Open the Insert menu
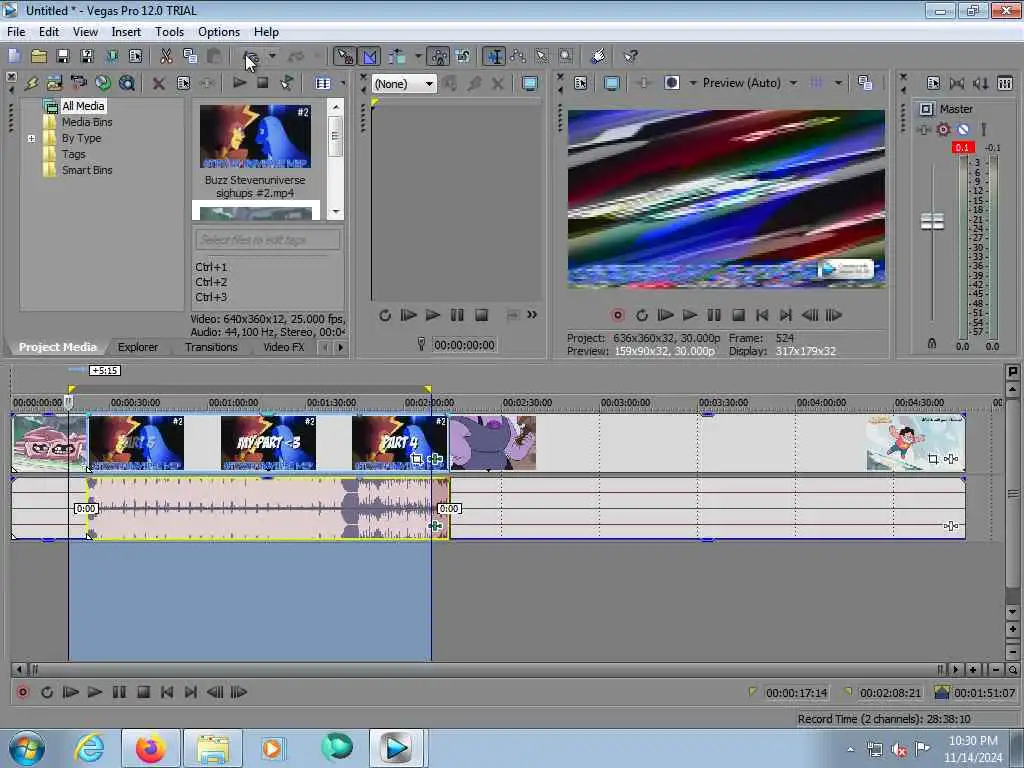The height and width of the screenshot is (768, 1024). pos(126,32)
